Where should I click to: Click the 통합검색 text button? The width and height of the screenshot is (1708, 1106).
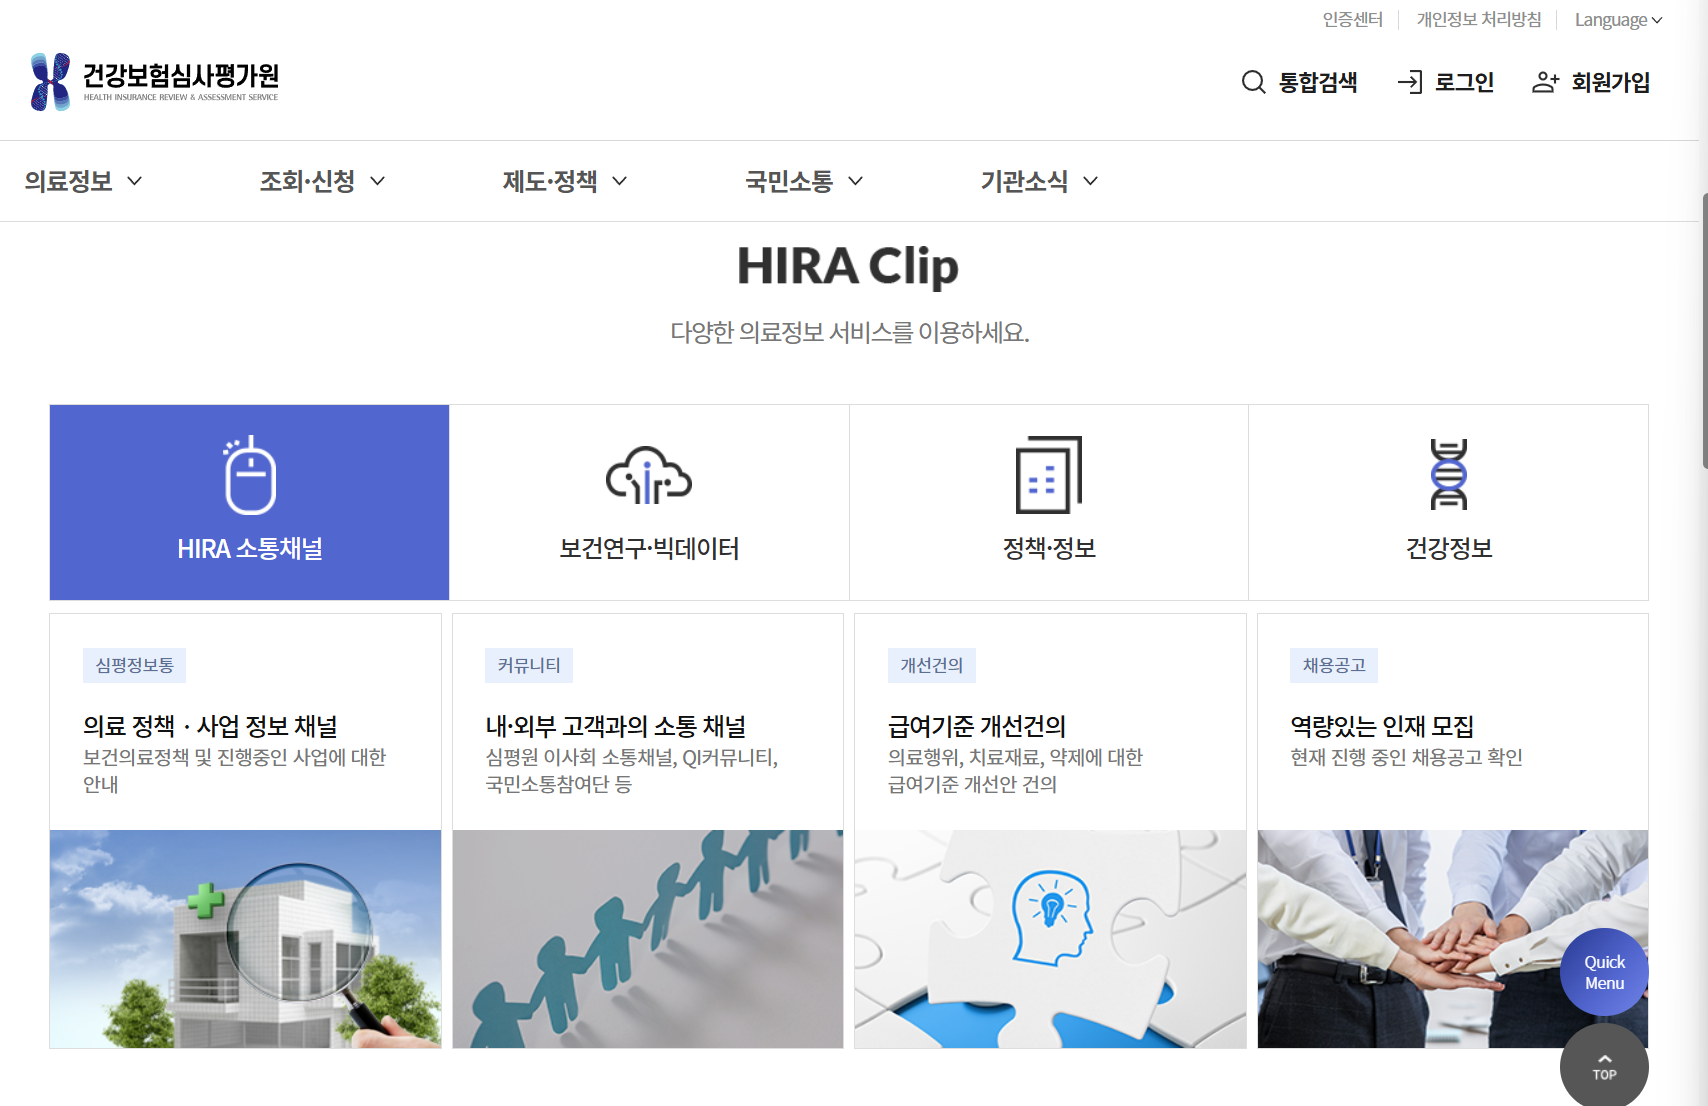[x=1318, y=82]
